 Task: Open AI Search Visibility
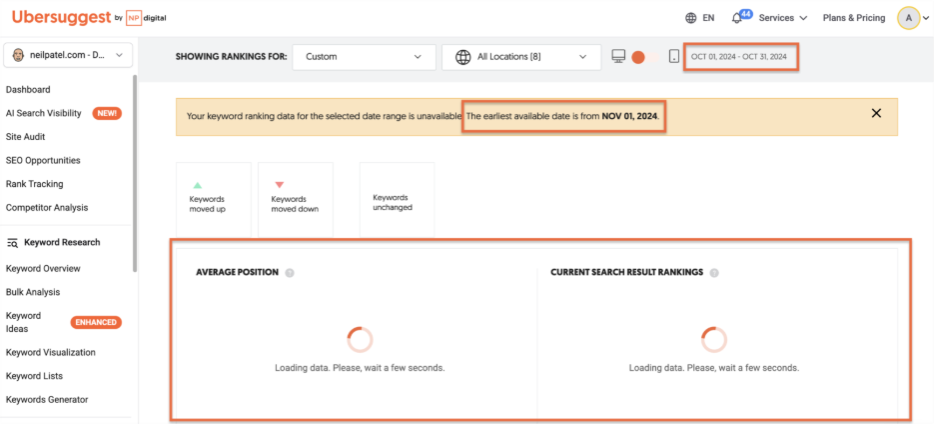[44, 113]
